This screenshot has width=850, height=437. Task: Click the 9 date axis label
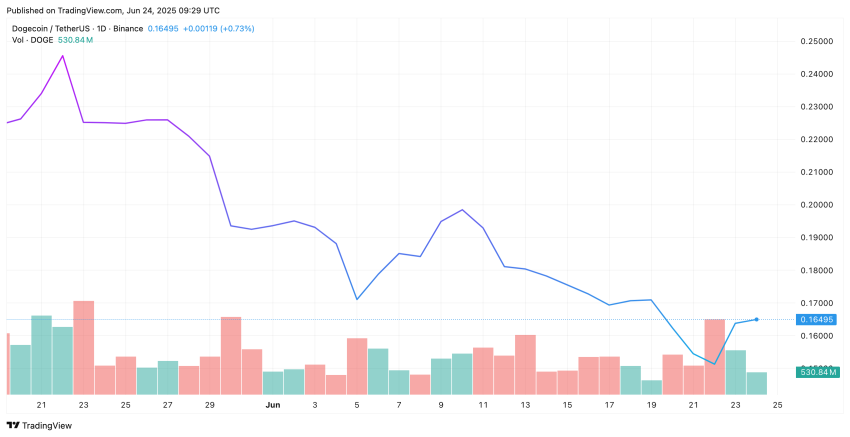click(441, 404)
